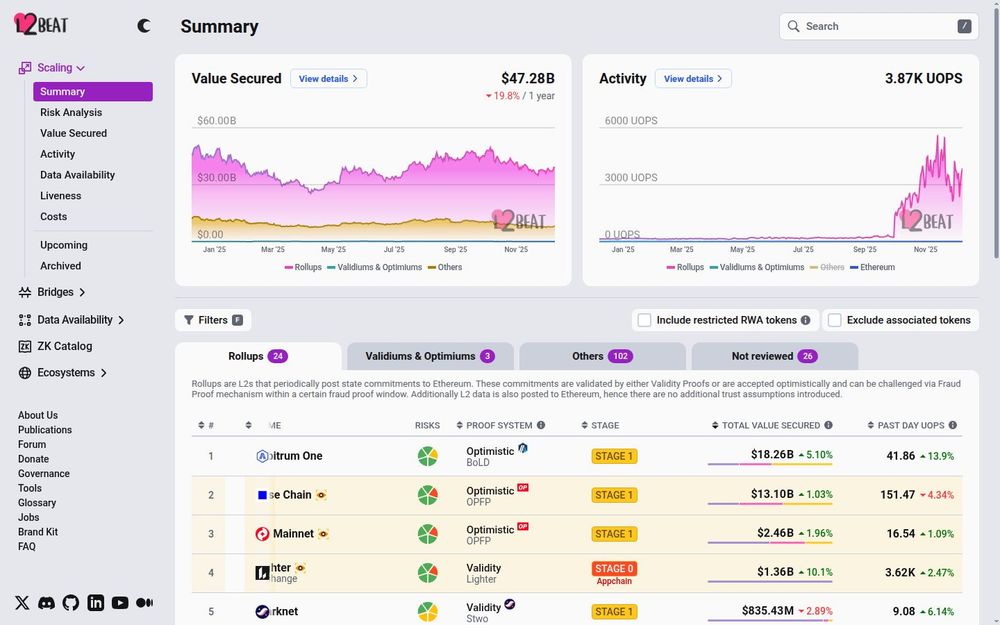The height and width of the screenshot is (625, 1000).
Task: Focus the Search field
Action: click(879, 26)
